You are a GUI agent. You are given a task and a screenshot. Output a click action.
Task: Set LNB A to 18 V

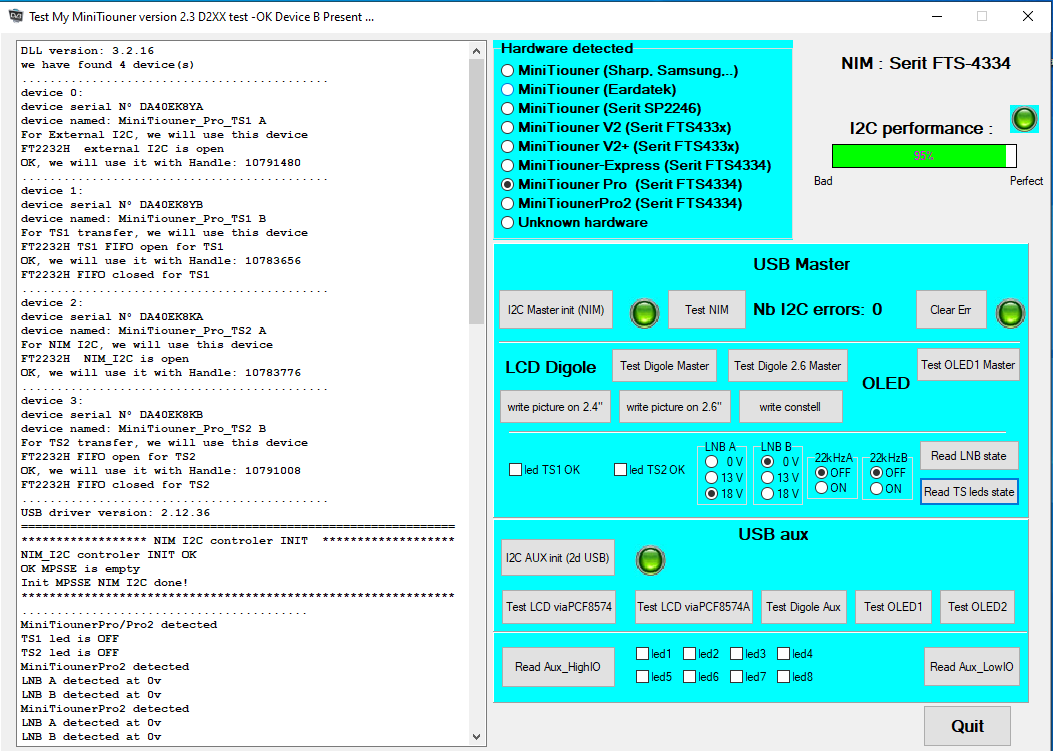711,494
